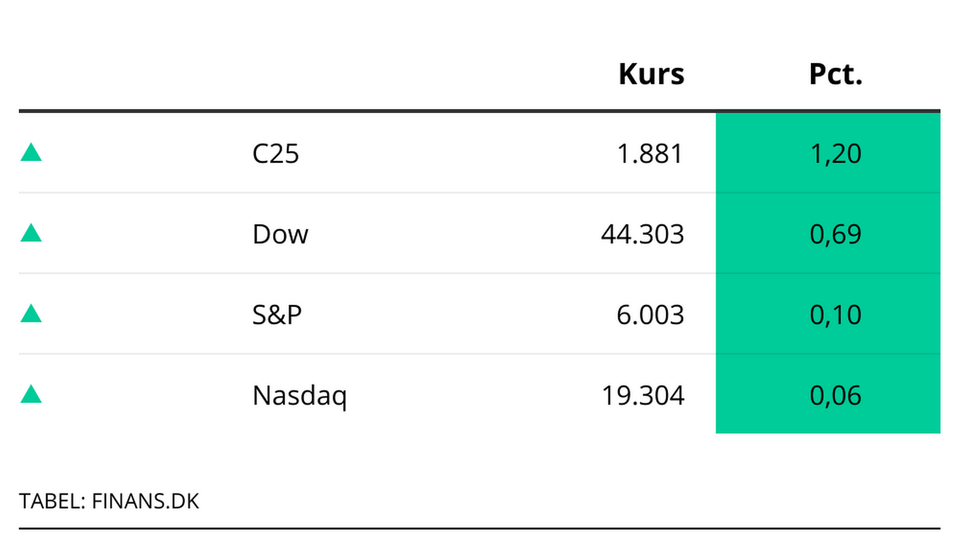Click the green up arrow beside S&P
The width and height of the screenshot is (960, 549).
[x=31, y=314]
